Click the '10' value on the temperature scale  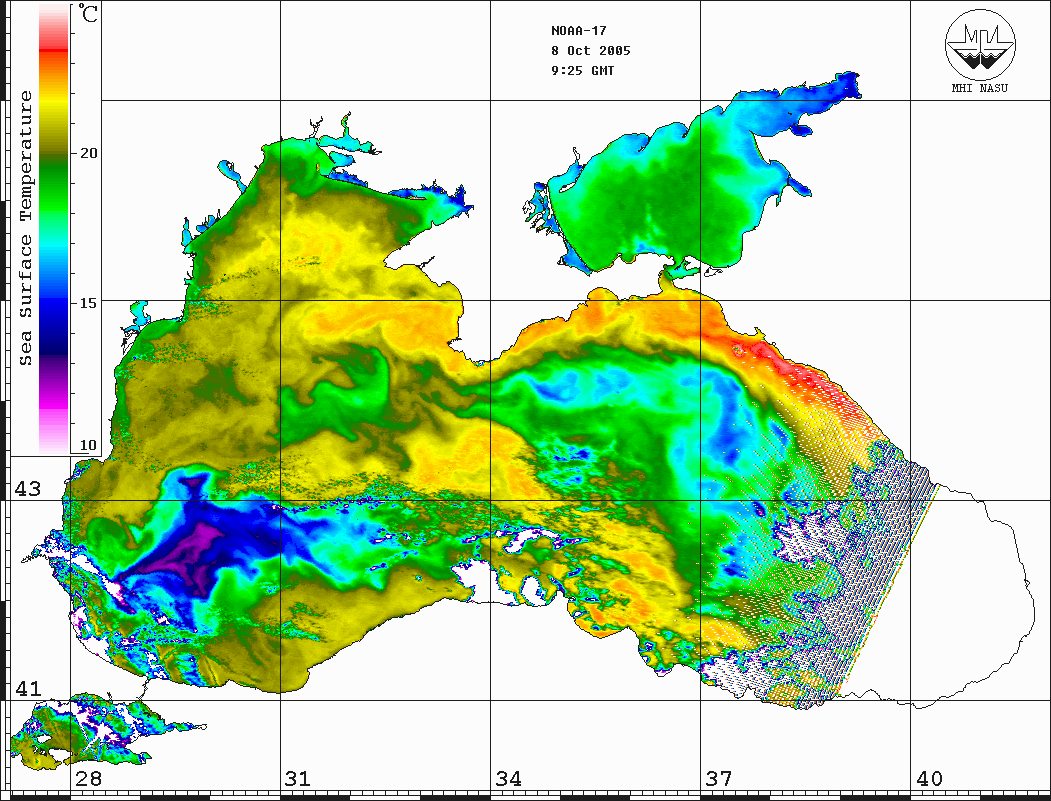click(x=88, y=445)
